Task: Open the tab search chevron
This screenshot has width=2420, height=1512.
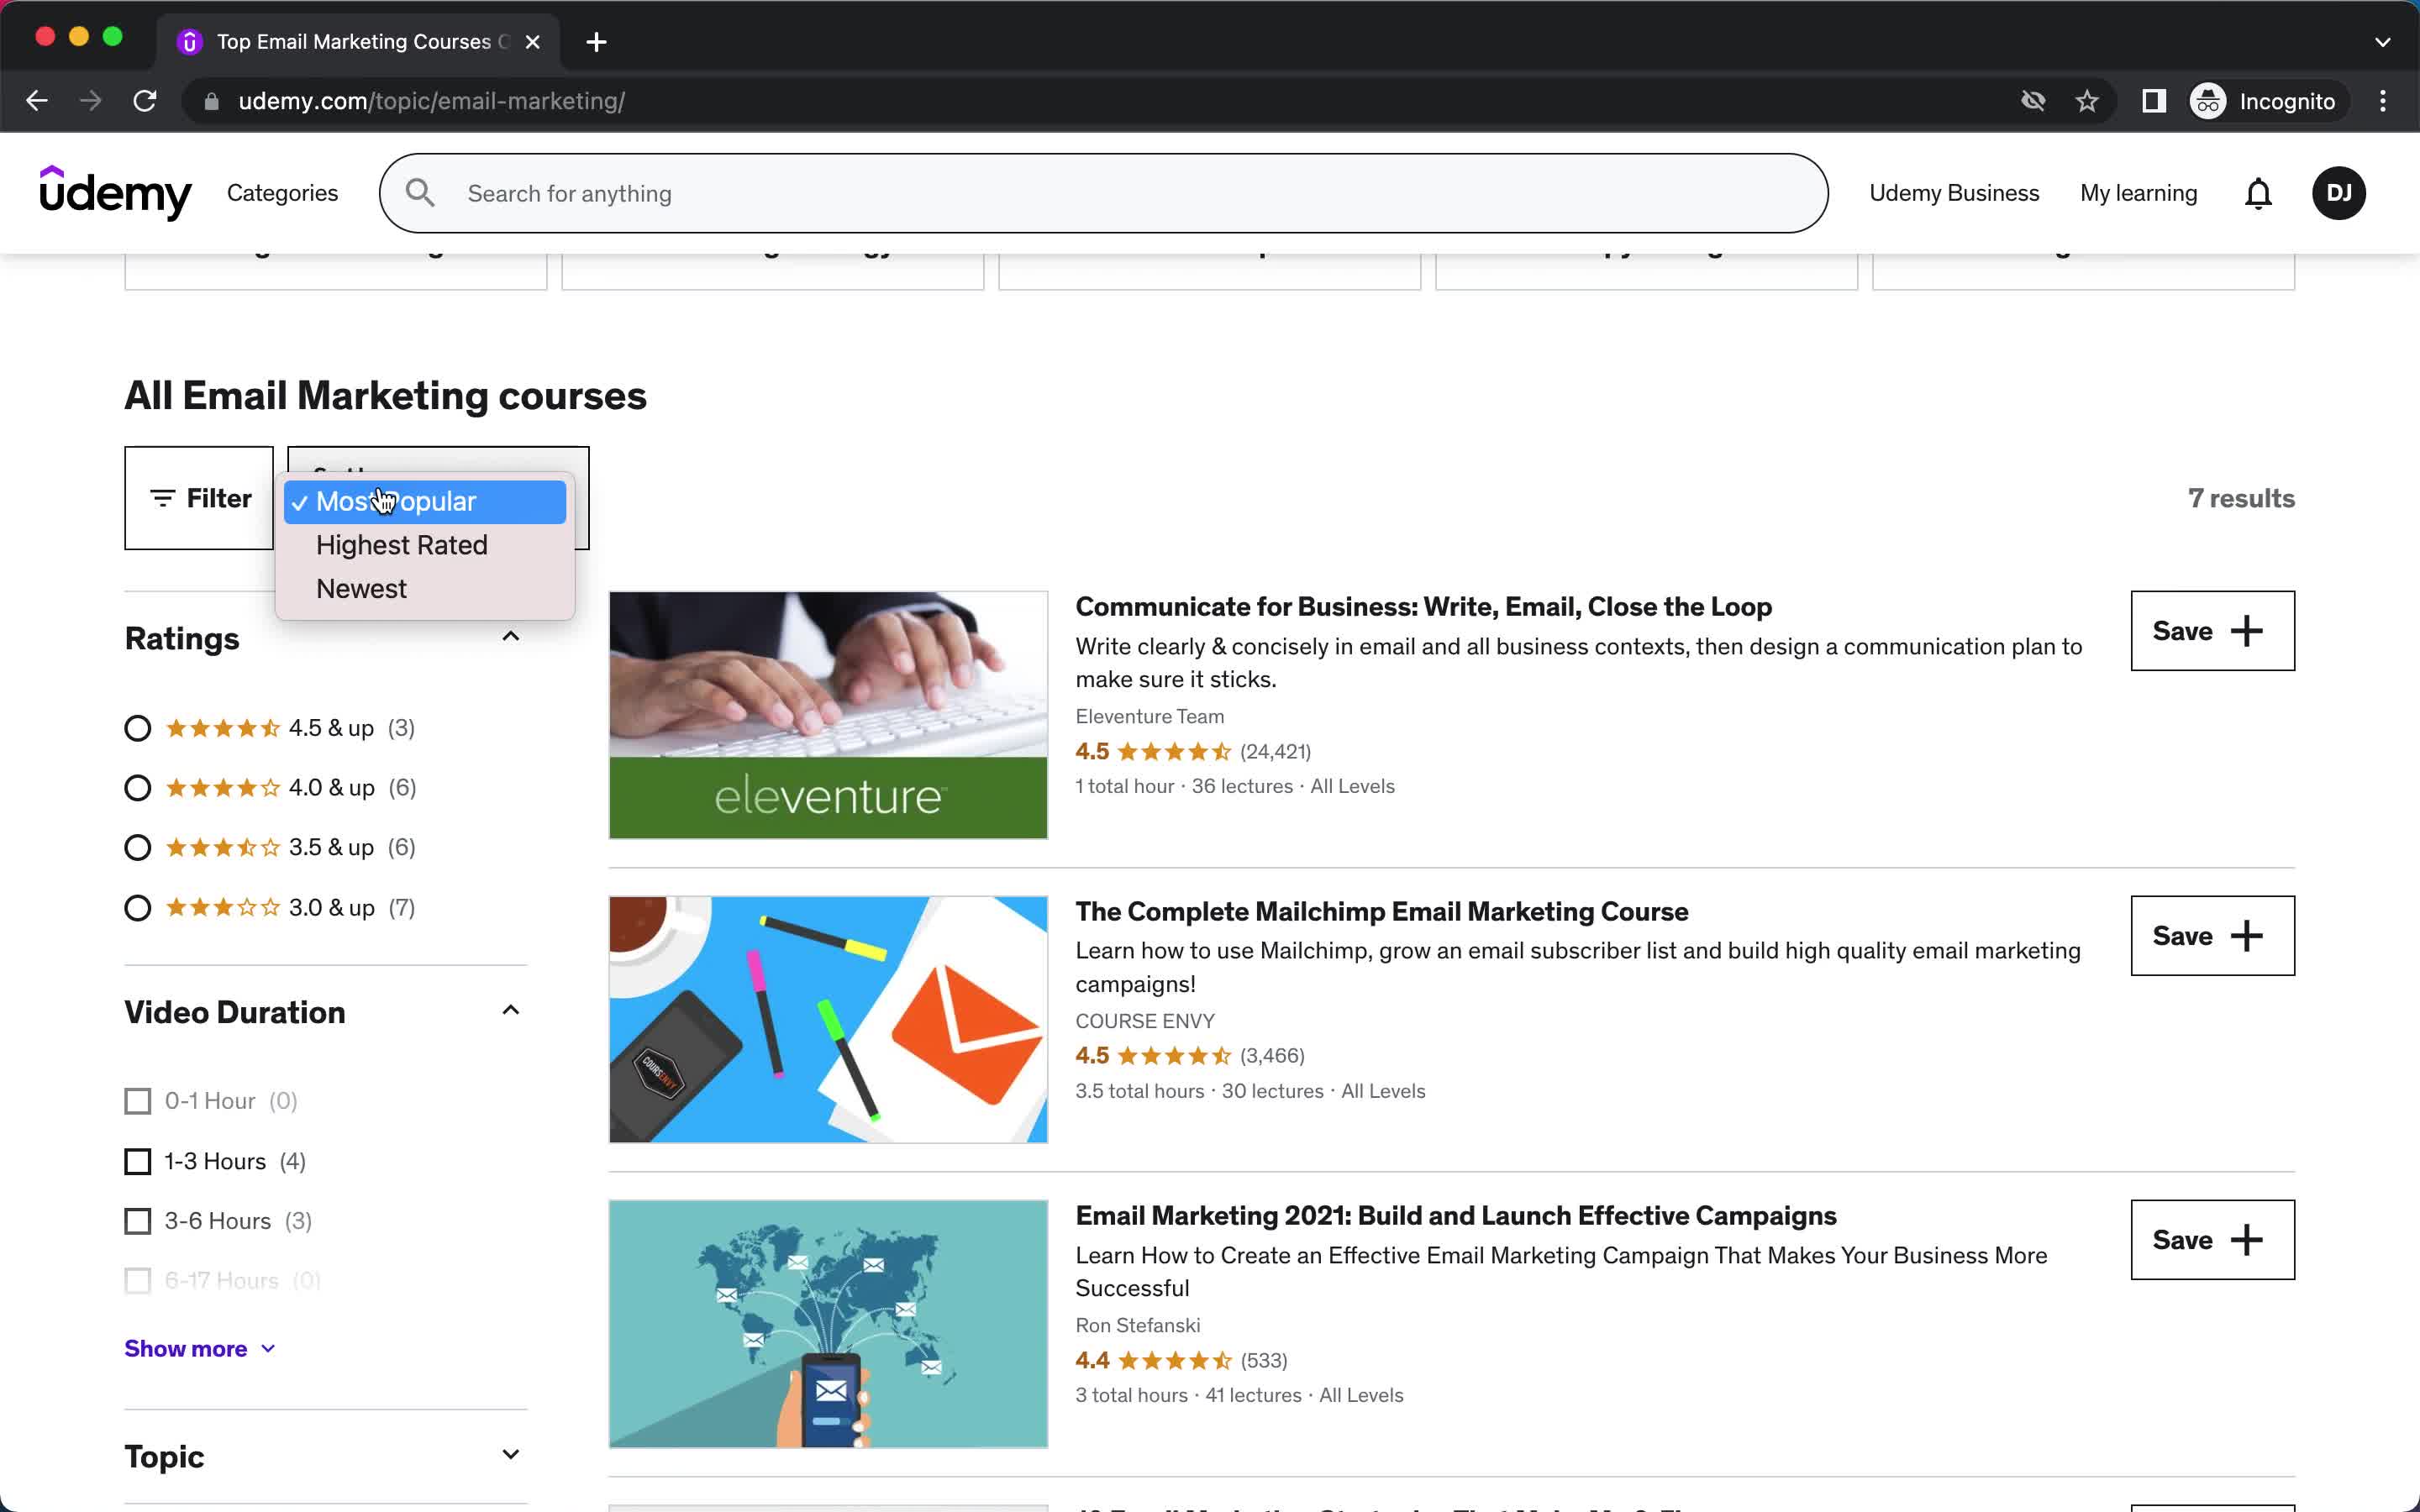Action: click(2382, 42)
